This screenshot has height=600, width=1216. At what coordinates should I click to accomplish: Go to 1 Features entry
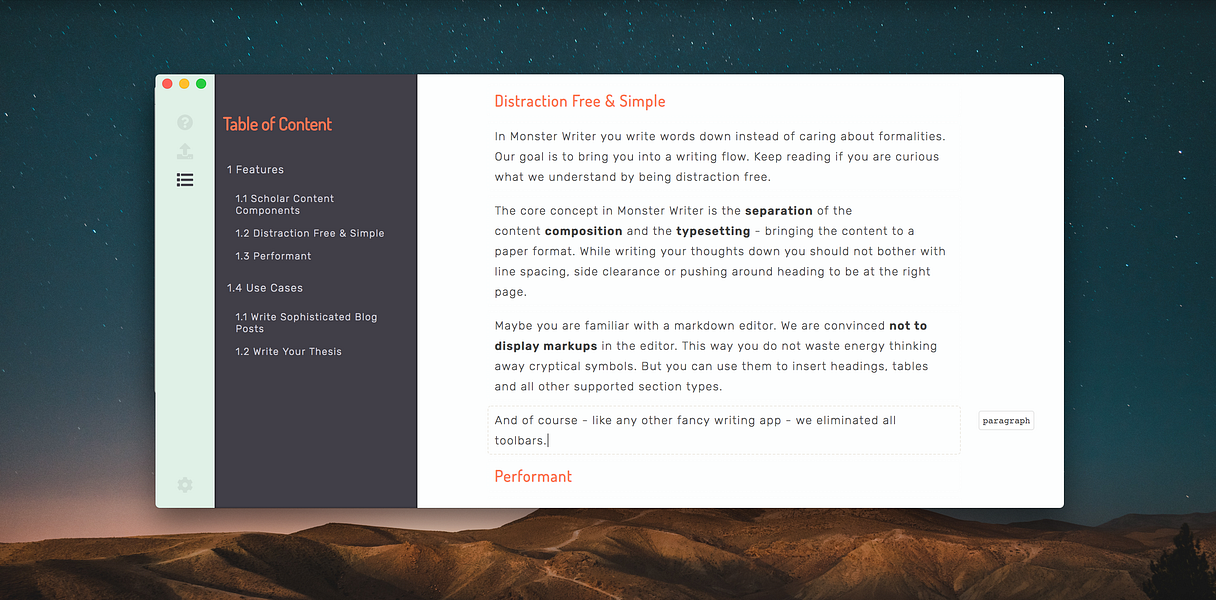255,170
